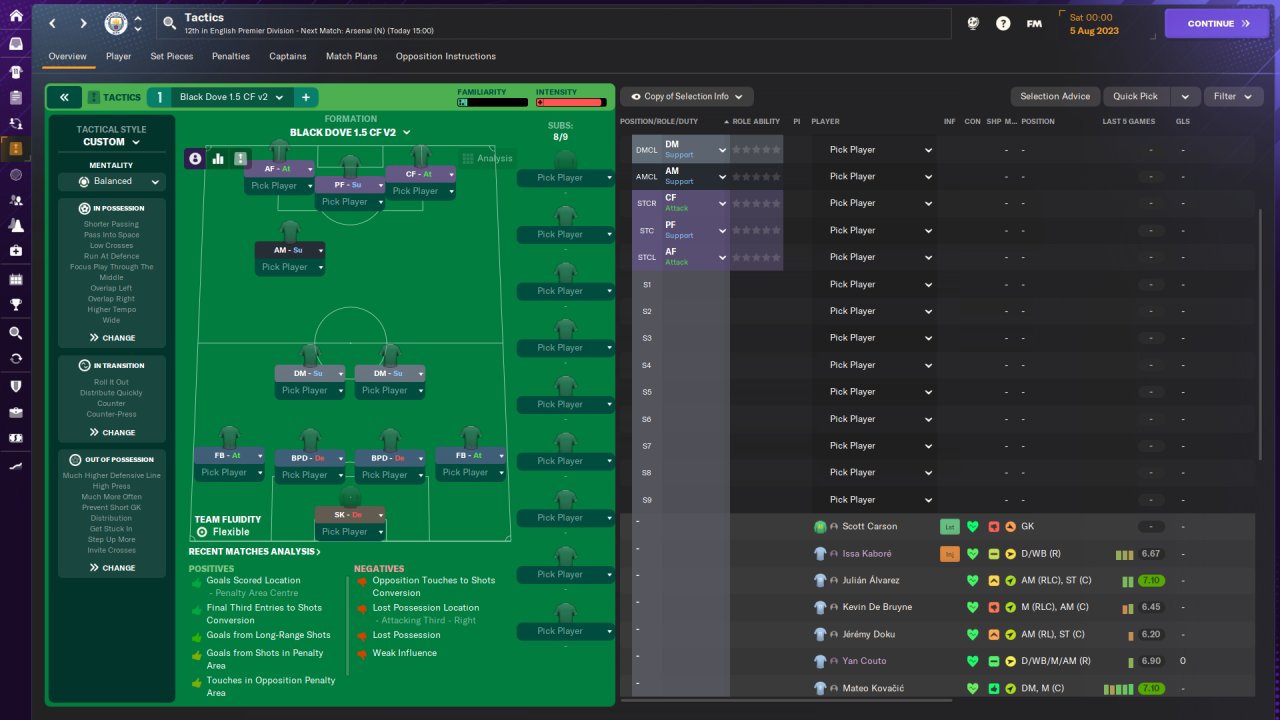Open the Penalties tab

click(x=231, y=56)
